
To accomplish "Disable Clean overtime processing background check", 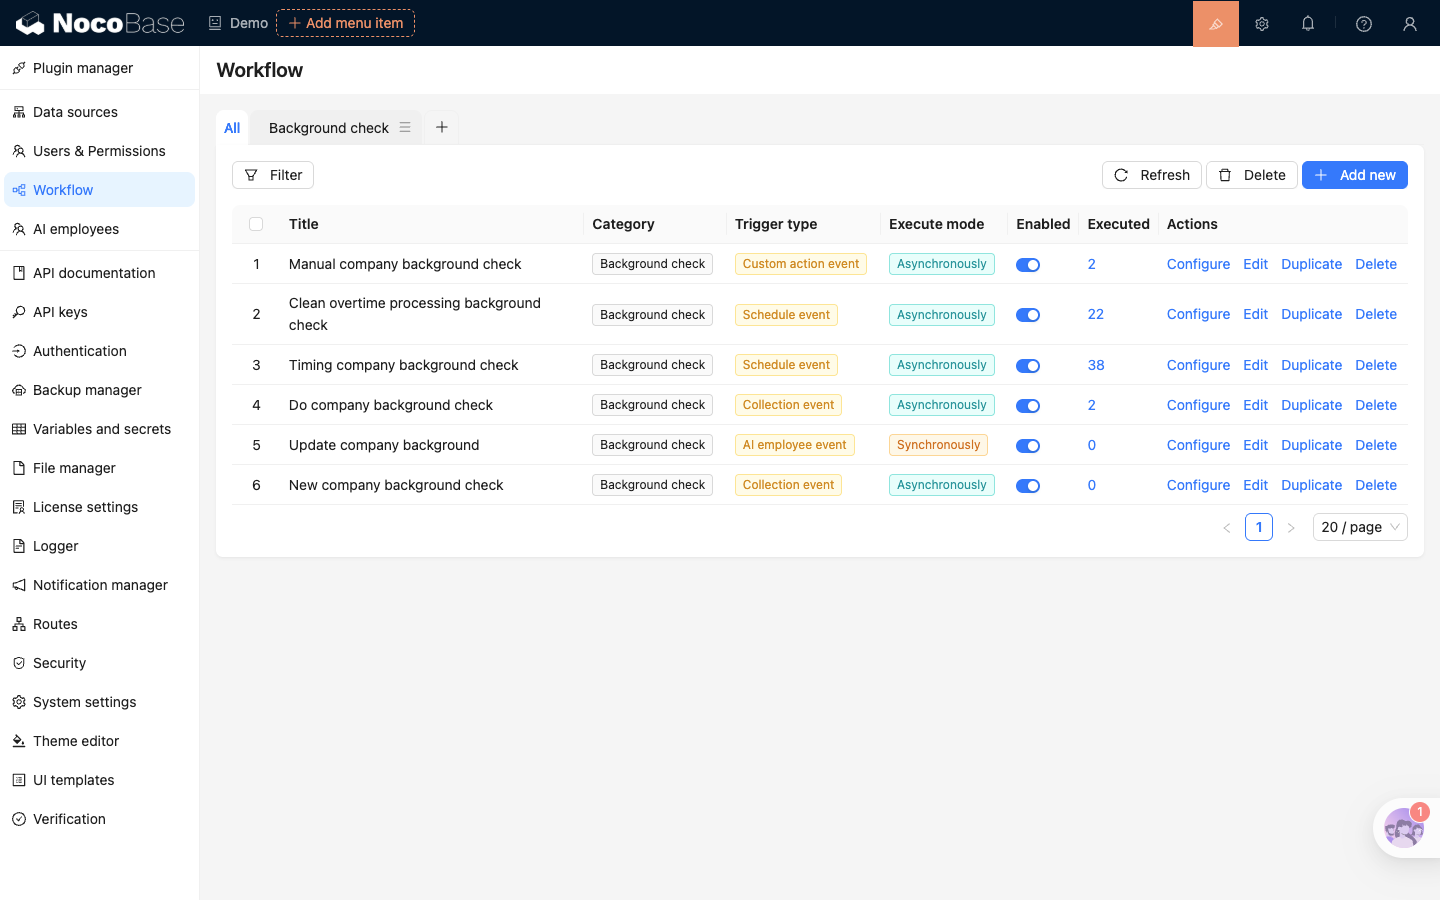I will (x=1028, y=315).
